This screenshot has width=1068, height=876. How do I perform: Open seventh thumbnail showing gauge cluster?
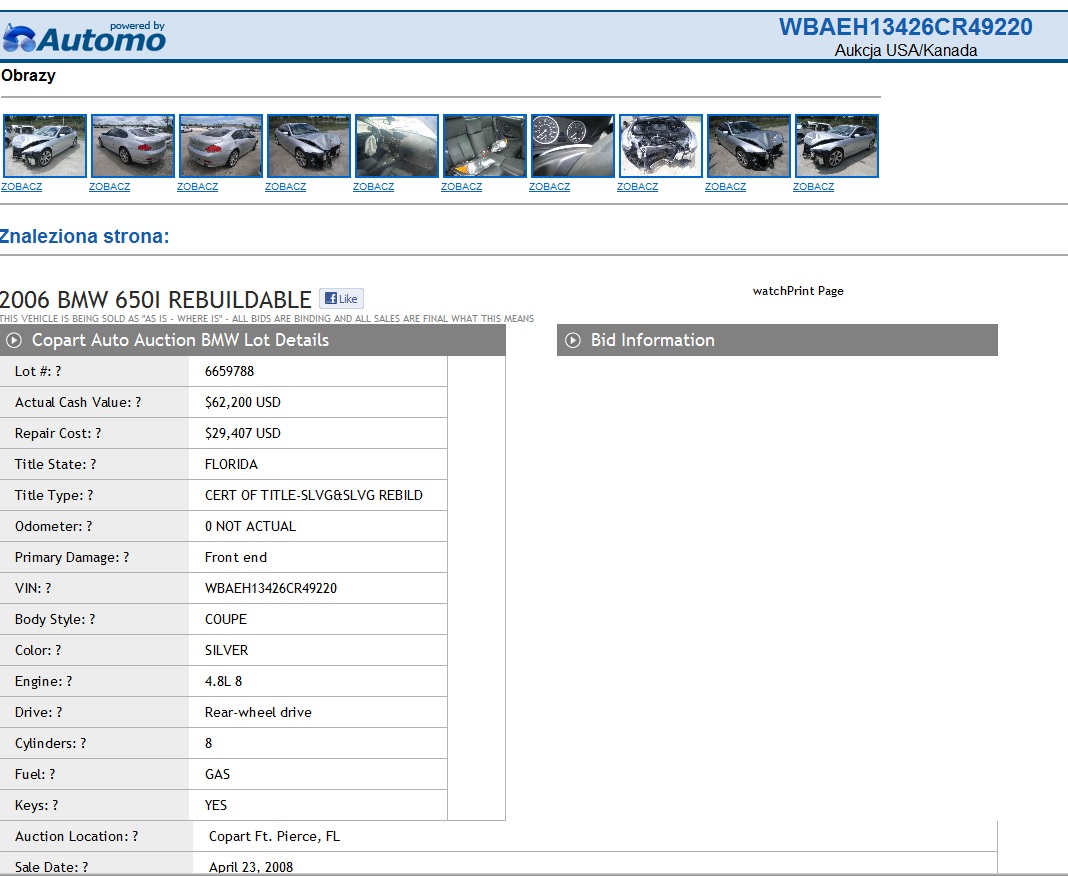[x=573, y=146]
